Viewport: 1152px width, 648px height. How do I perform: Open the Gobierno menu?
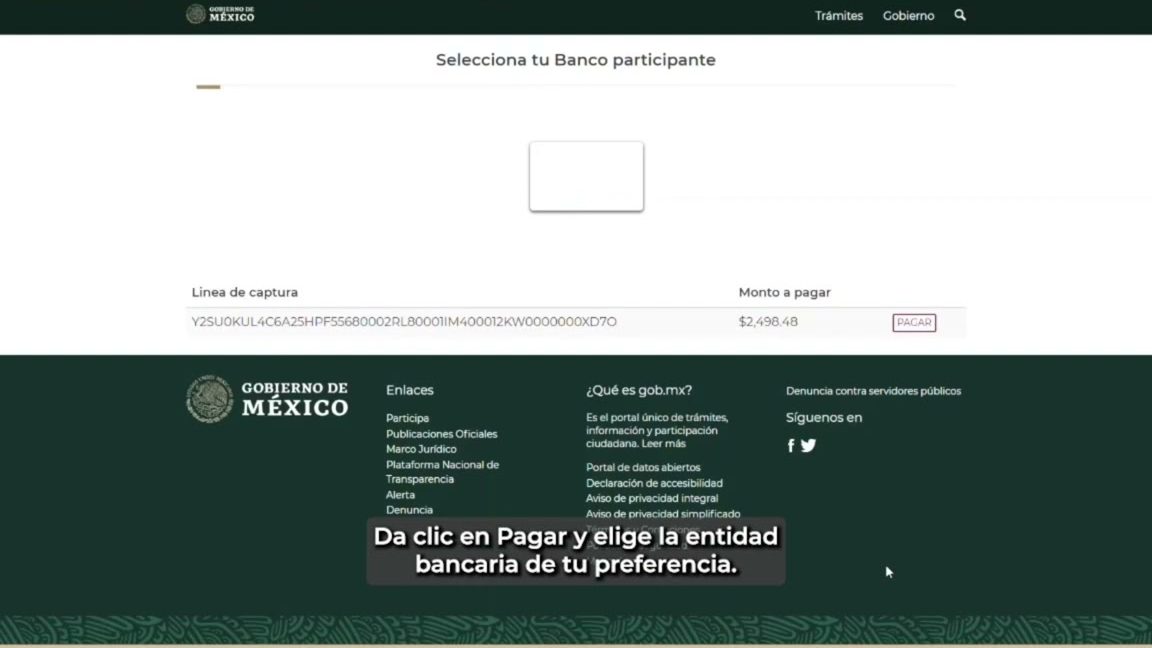(x=908, y=15)
